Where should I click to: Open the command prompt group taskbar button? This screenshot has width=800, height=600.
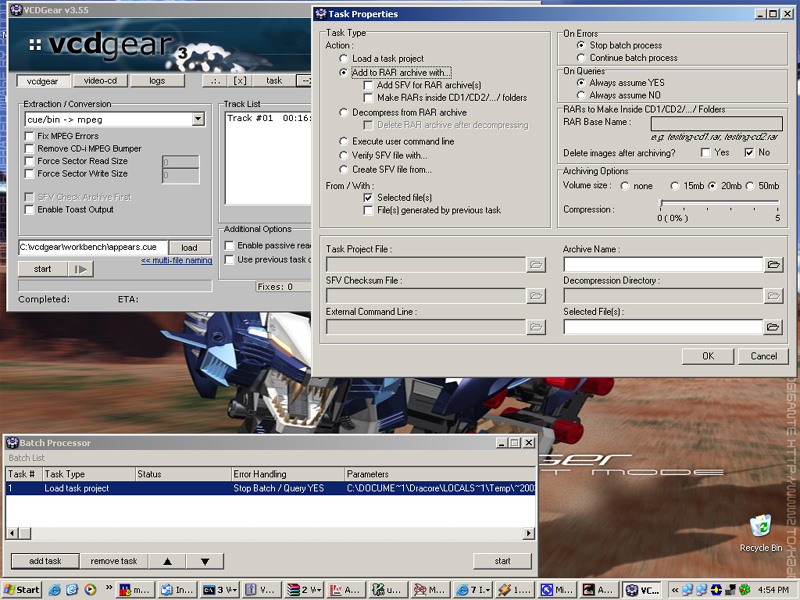220,590
